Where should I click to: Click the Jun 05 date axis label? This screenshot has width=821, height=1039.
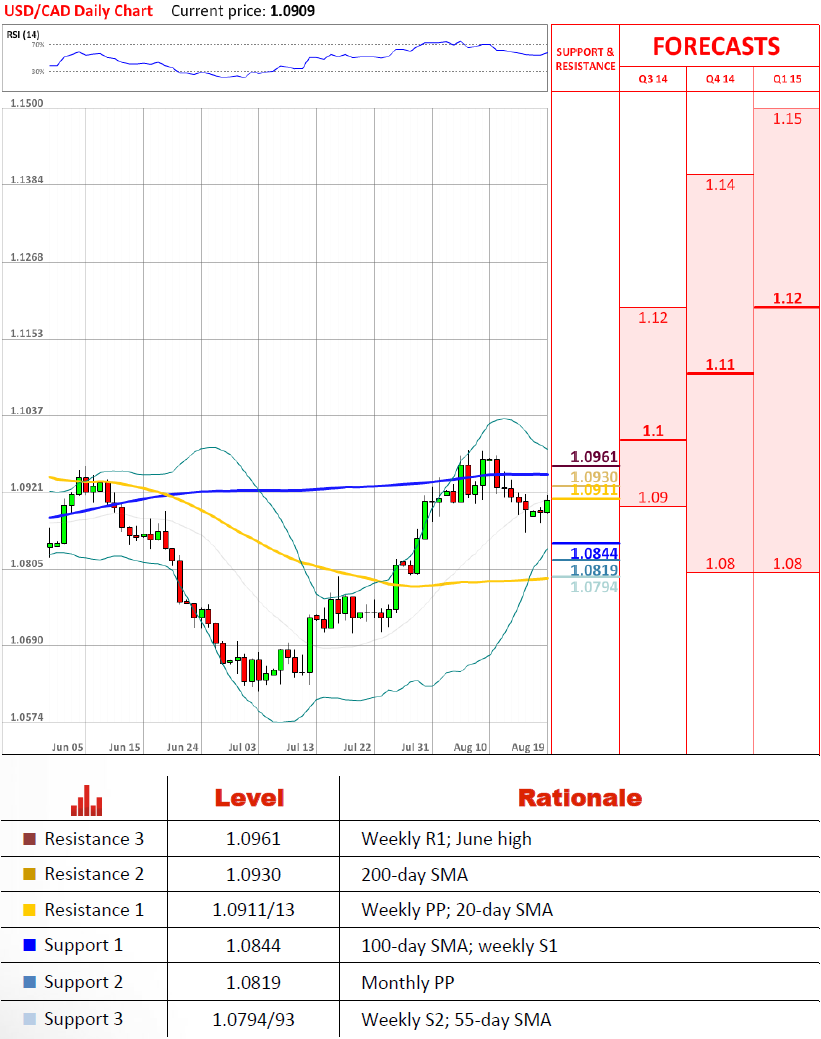pos(68,747)
